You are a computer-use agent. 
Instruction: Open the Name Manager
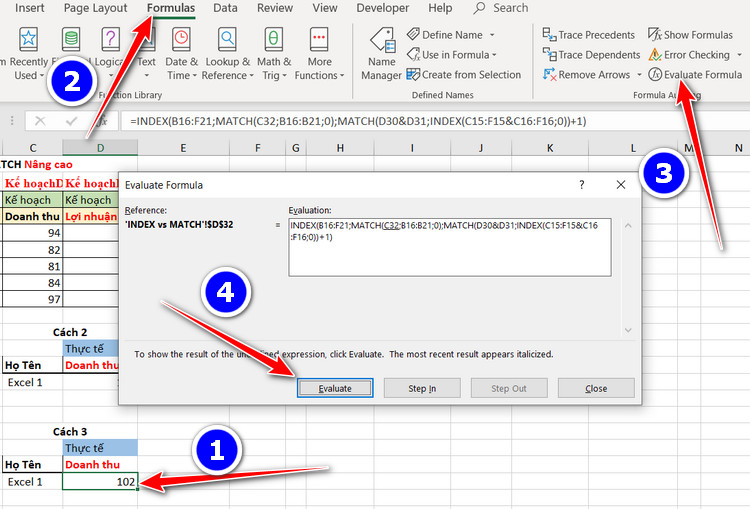point(381,54)
